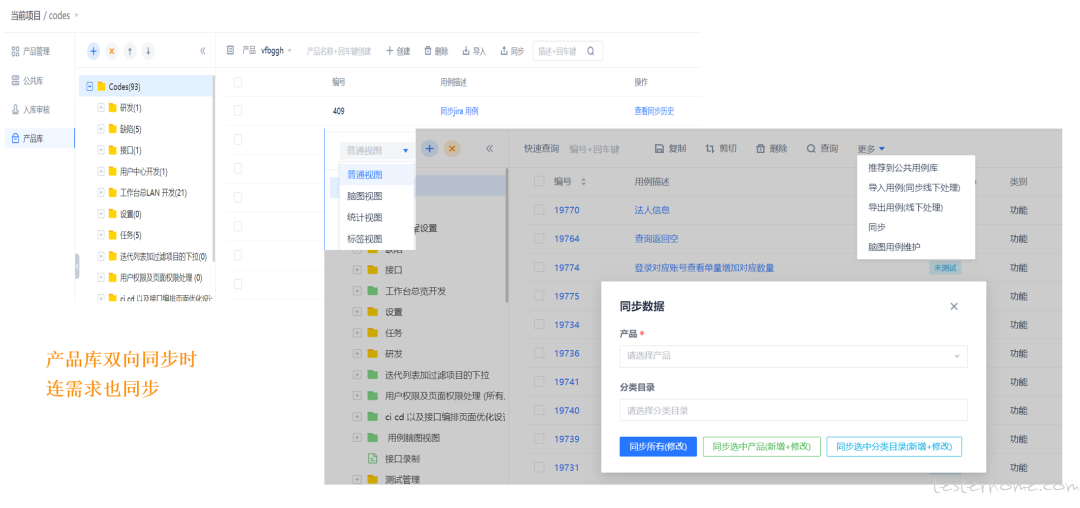Expand the 工作台总览开发 folder
The width and height of the screenshot is (1080, 508).
coord(357,290)
